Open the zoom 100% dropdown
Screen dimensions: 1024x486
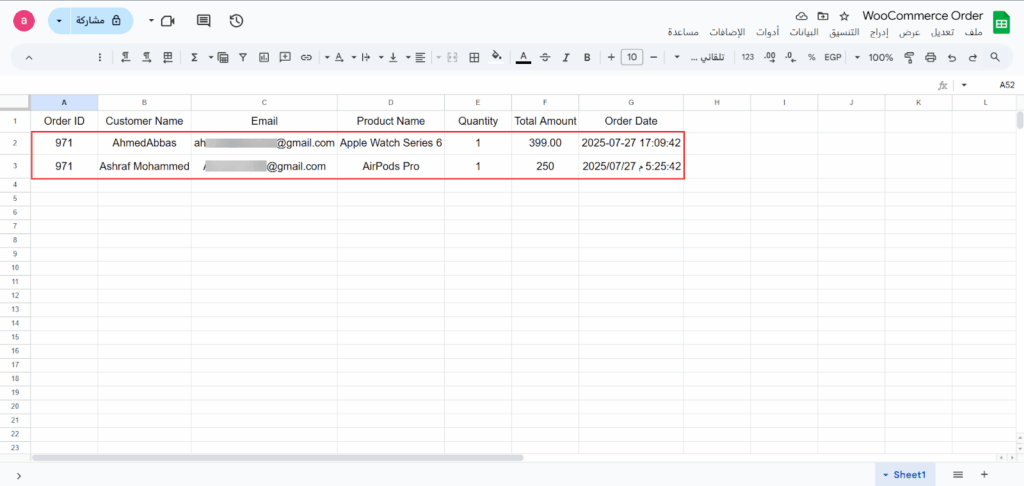[x=875, y=57]
